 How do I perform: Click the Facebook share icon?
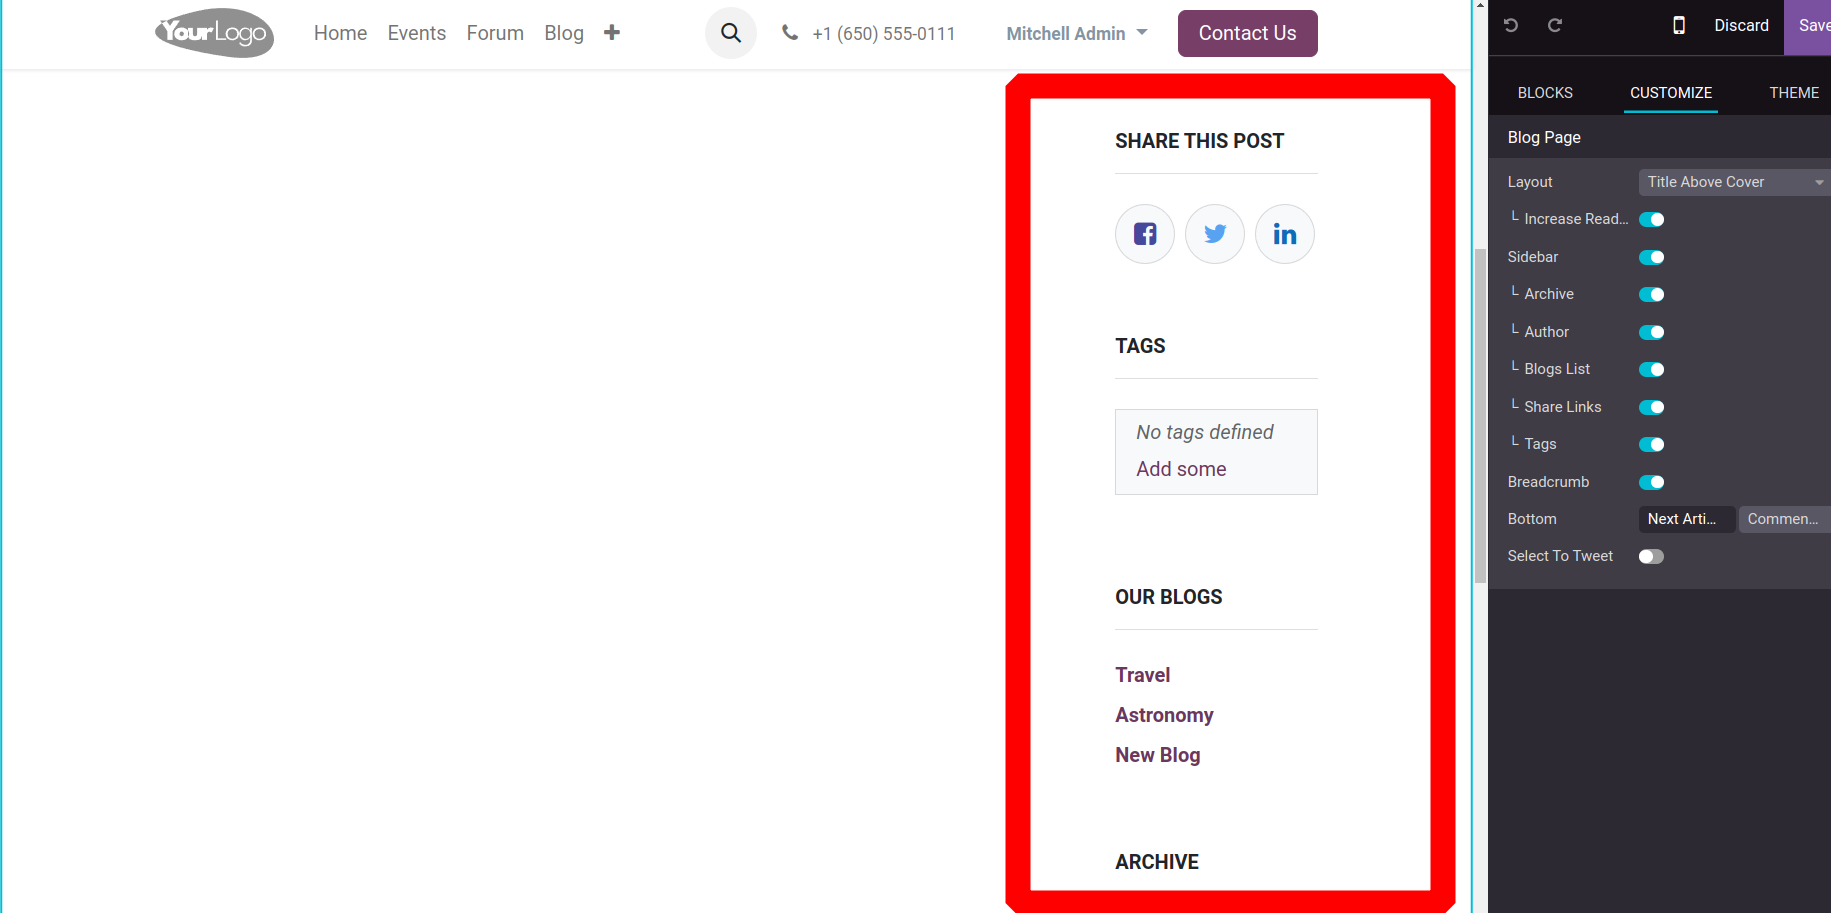click(x=1145, y=234)
